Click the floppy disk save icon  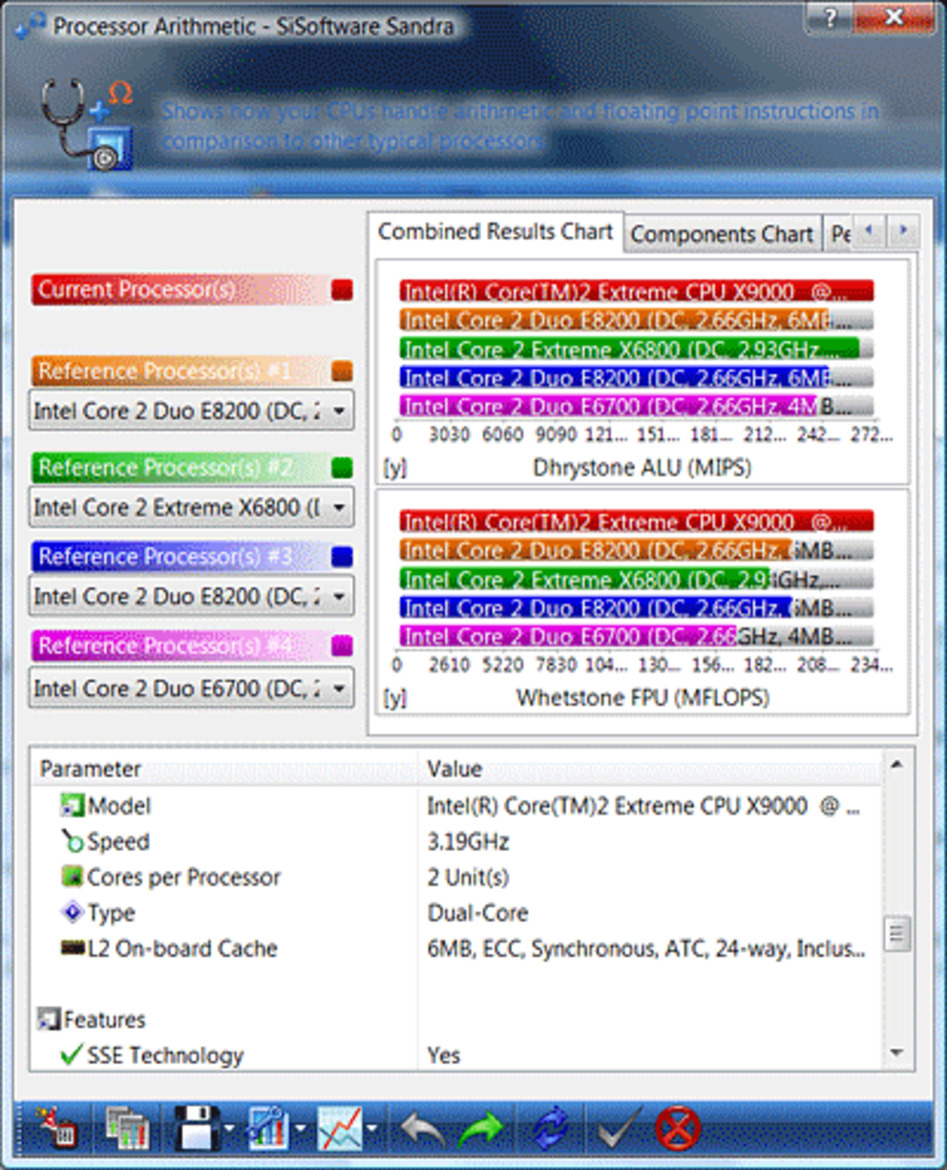pyautogui.click(x=196, y=1127)
